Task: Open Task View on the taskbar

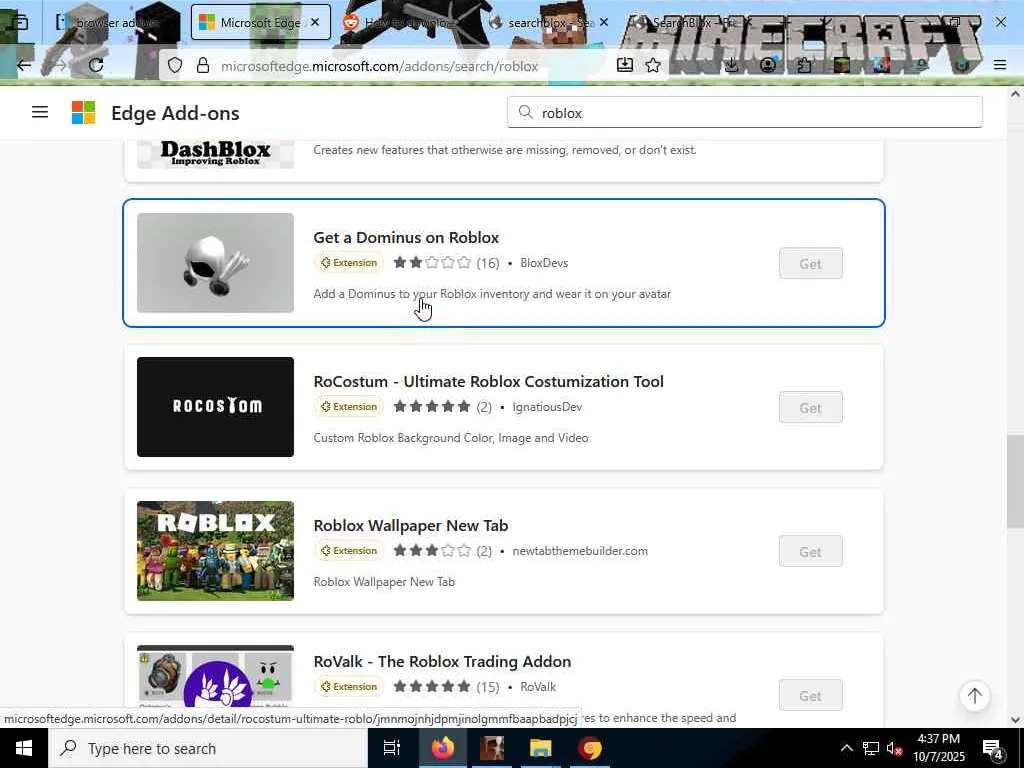Action: (392, 748)
